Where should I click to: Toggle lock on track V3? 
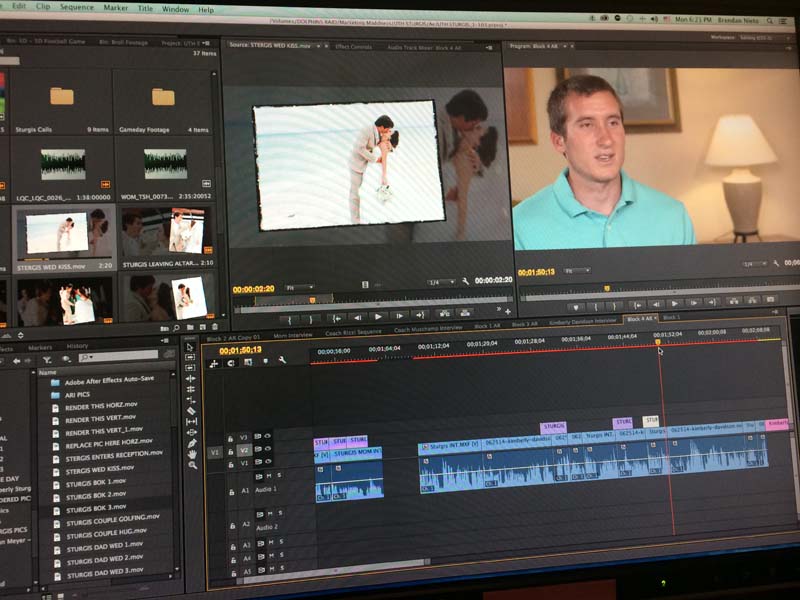[x=231, y=439]
